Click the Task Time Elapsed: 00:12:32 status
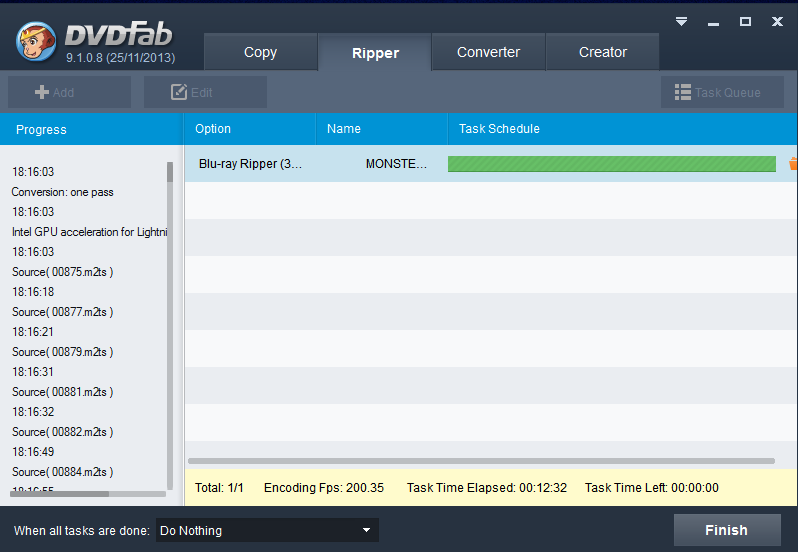The width and height of the screenshot is (798, 552). [x=487, y=488]
